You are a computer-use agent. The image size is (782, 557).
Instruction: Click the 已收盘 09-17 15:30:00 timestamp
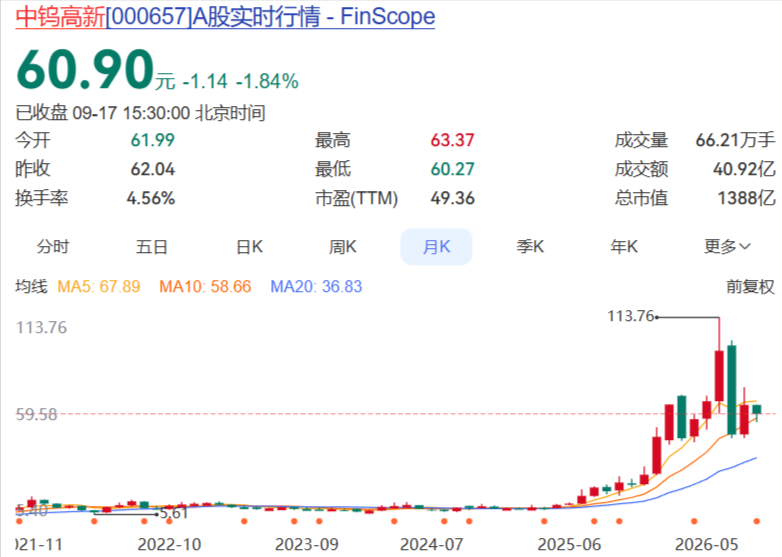[140, 113]
